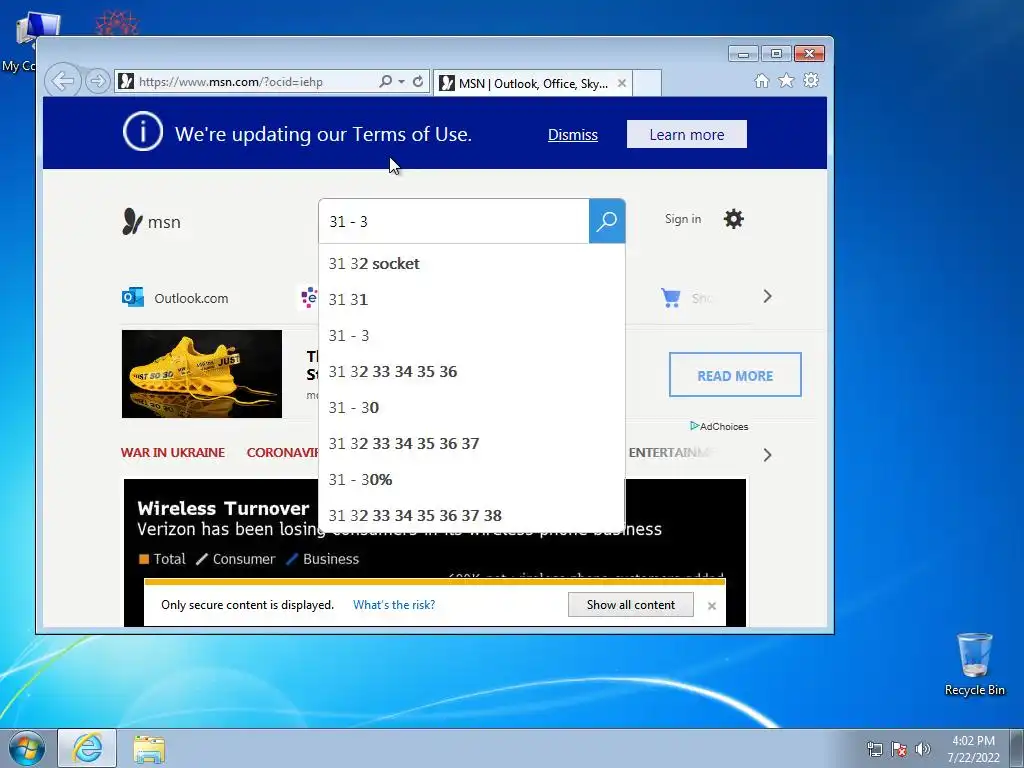The height and width of the screenshot is (768, 1024).
Task: Open the Wireless Turnover headline
Action: [x=223, y=508]
